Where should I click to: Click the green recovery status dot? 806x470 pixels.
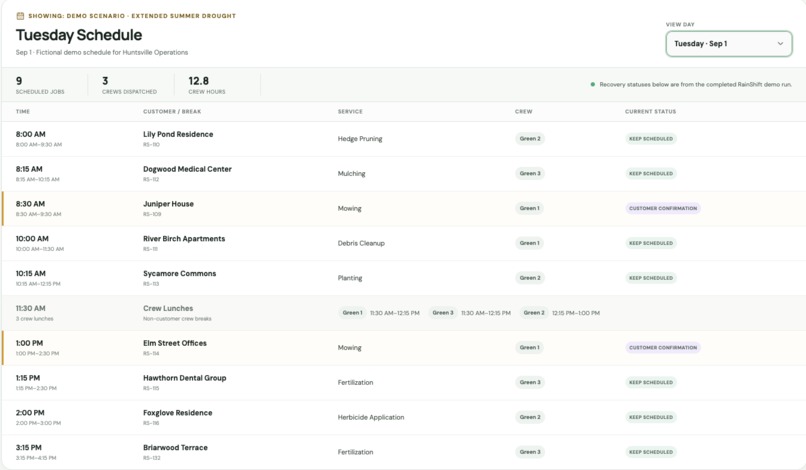tap(593, 84)
